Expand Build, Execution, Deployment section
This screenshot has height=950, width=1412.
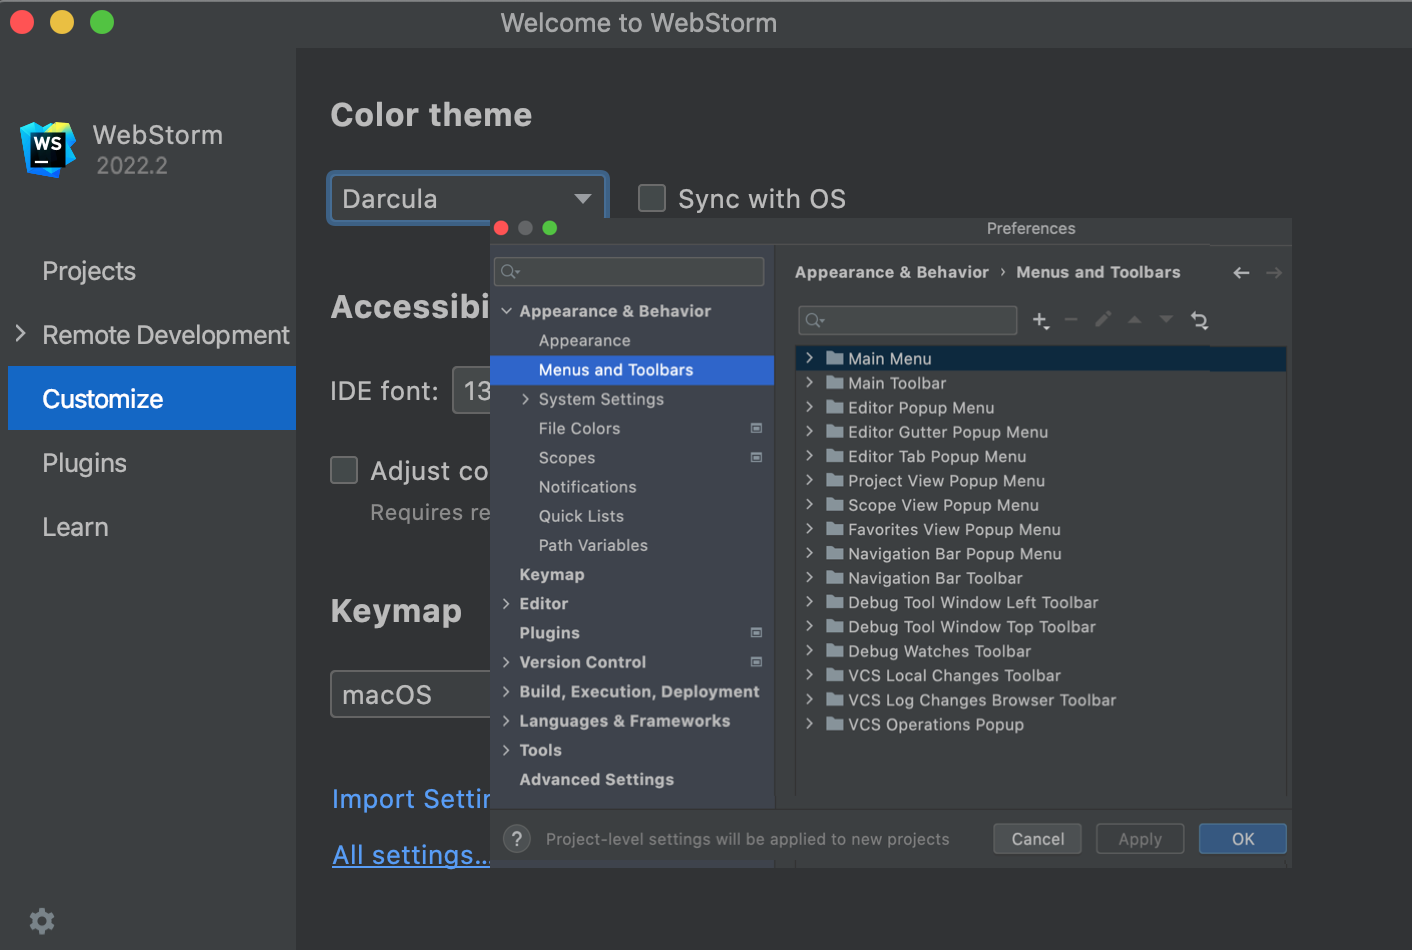506,691
